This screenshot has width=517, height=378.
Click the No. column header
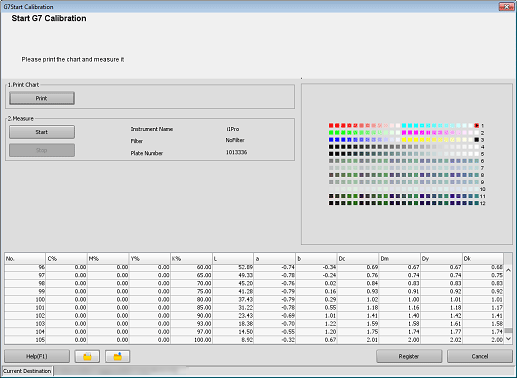(25, 259)
